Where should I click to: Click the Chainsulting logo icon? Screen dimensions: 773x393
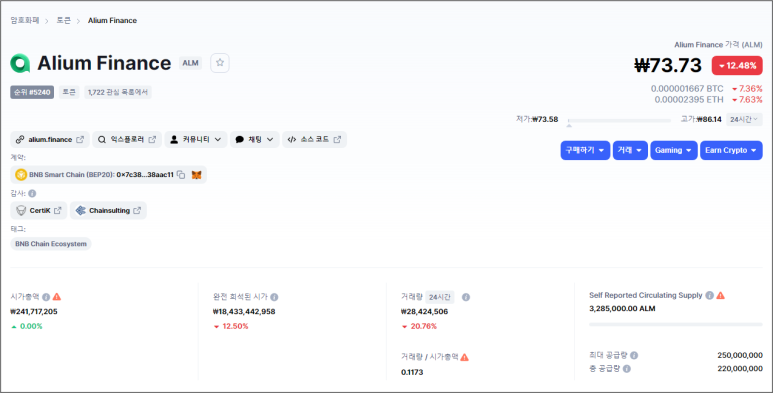pyautogui.click(x=80, y=211)
